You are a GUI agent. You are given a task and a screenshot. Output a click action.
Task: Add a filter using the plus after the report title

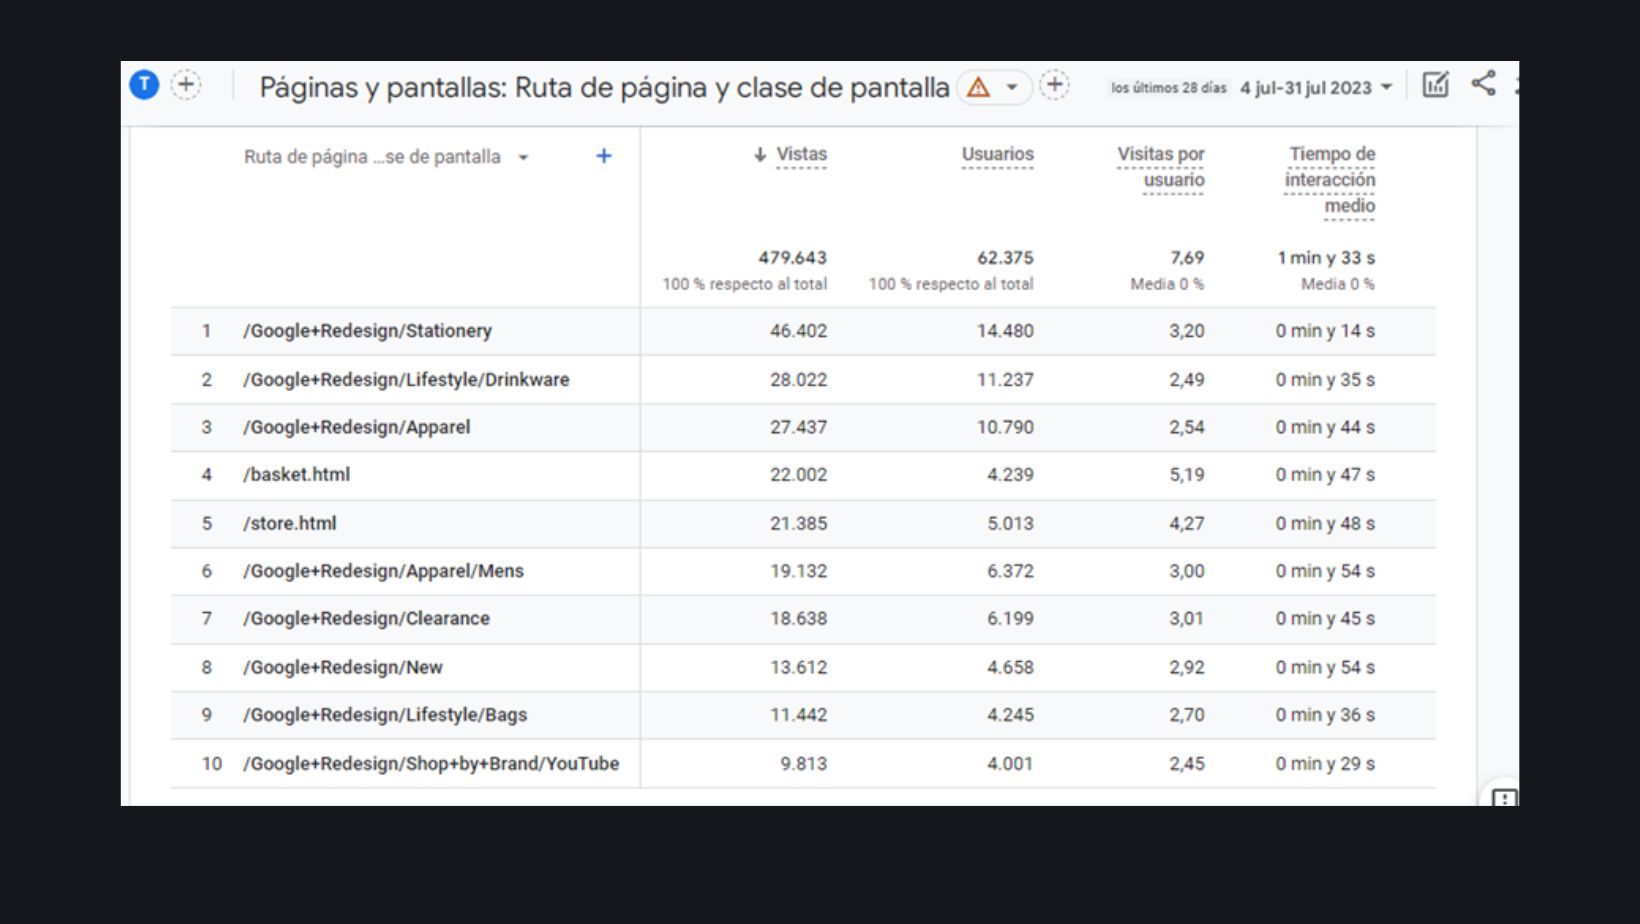click(x=1054, y=85)
